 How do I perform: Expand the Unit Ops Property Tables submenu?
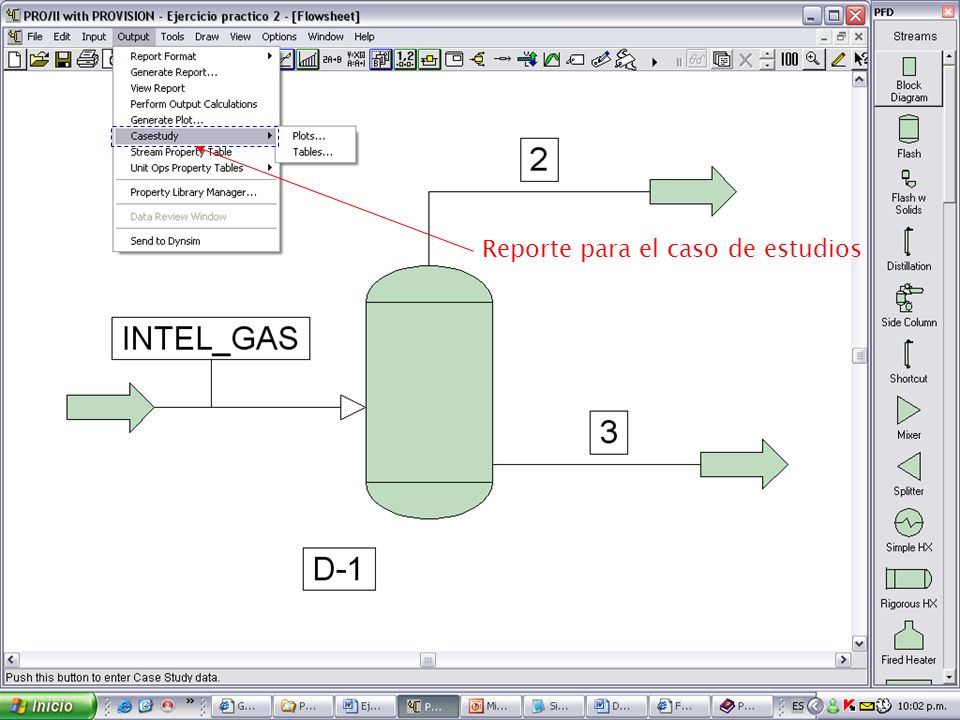(196, 168)
